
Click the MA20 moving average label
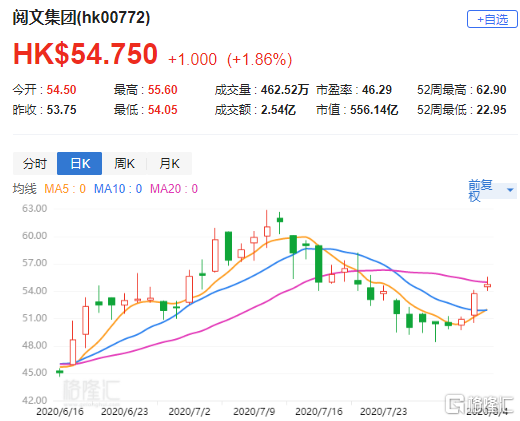click(174, 189)
